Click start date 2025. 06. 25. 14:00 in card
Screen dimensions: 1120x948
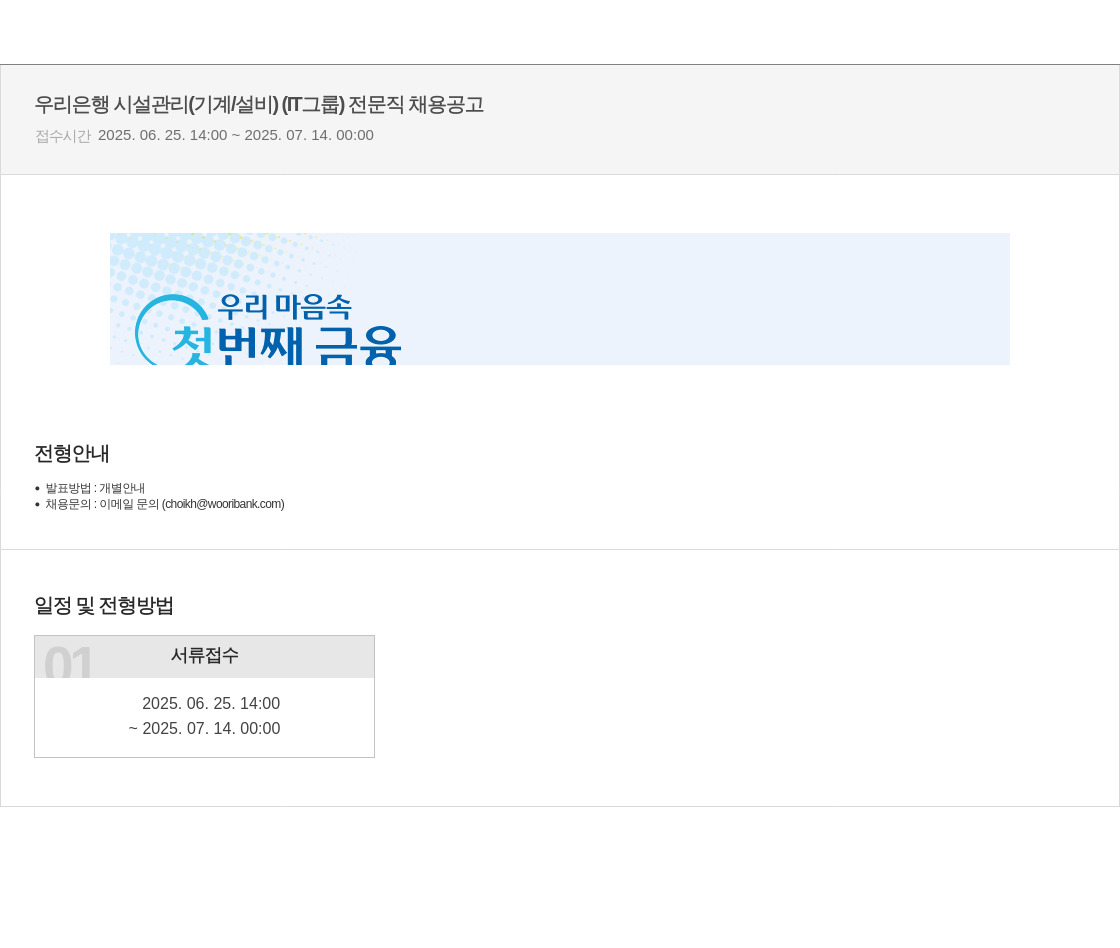tap(211, 703)
